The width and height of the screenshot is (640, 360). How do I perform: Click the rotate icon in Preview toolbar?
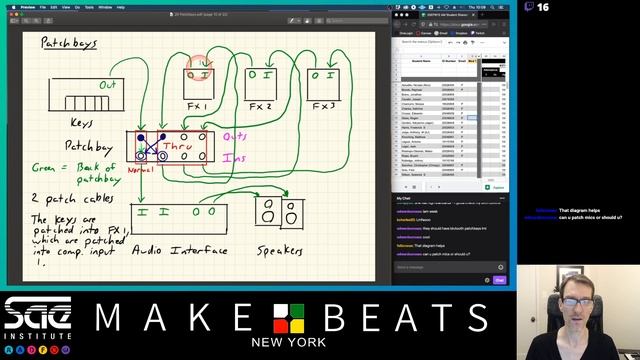[x=307, y=20]
